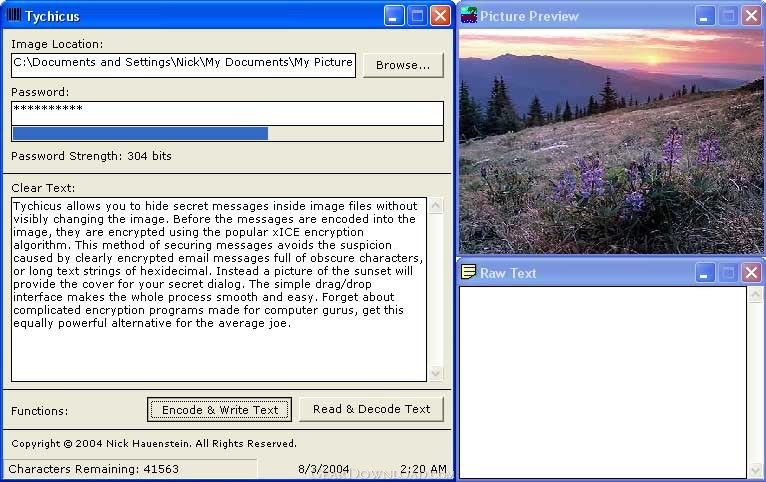
Task: Click the 8/3/2004 date in status bar
Action: click(x=323, y=469)
